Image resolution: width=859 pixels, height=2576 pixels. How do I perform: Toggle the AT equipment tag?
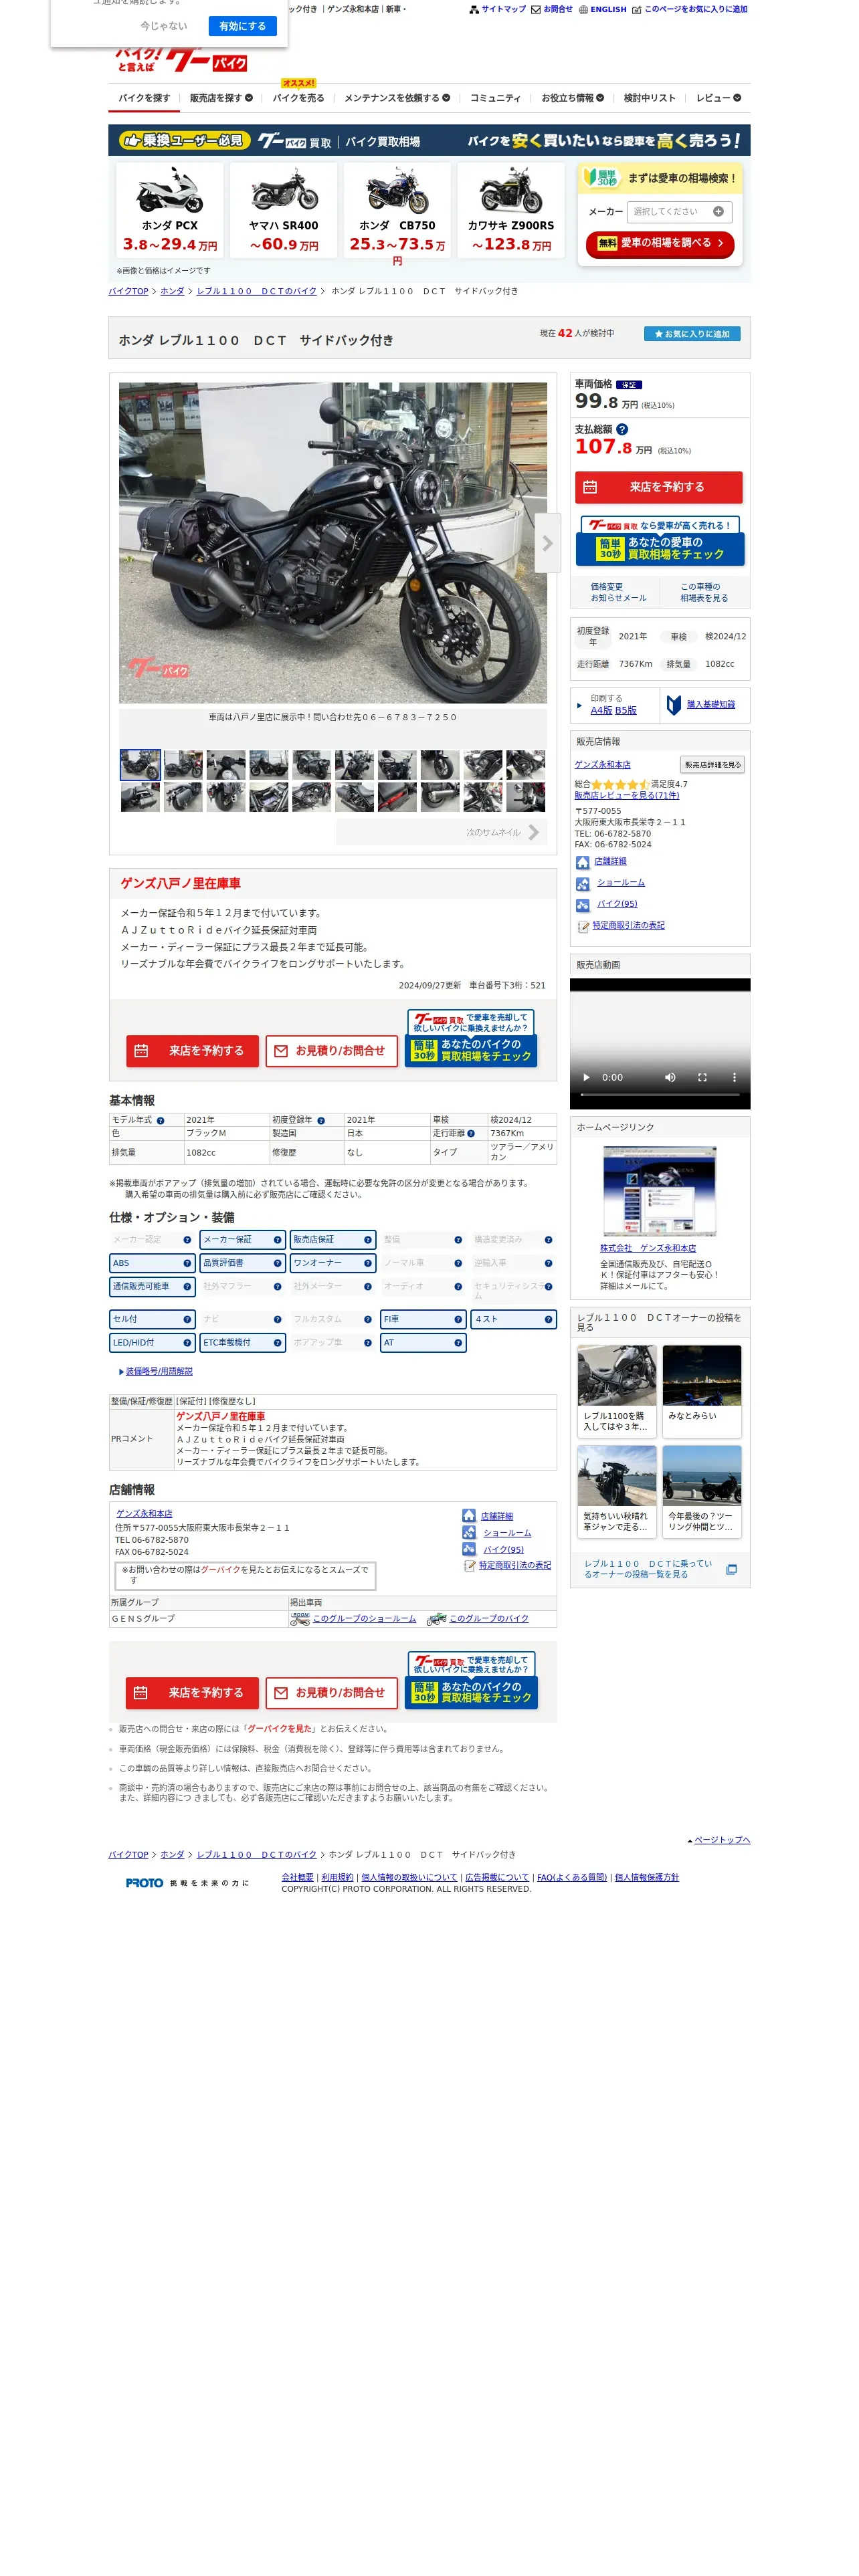coord(423,1343)
